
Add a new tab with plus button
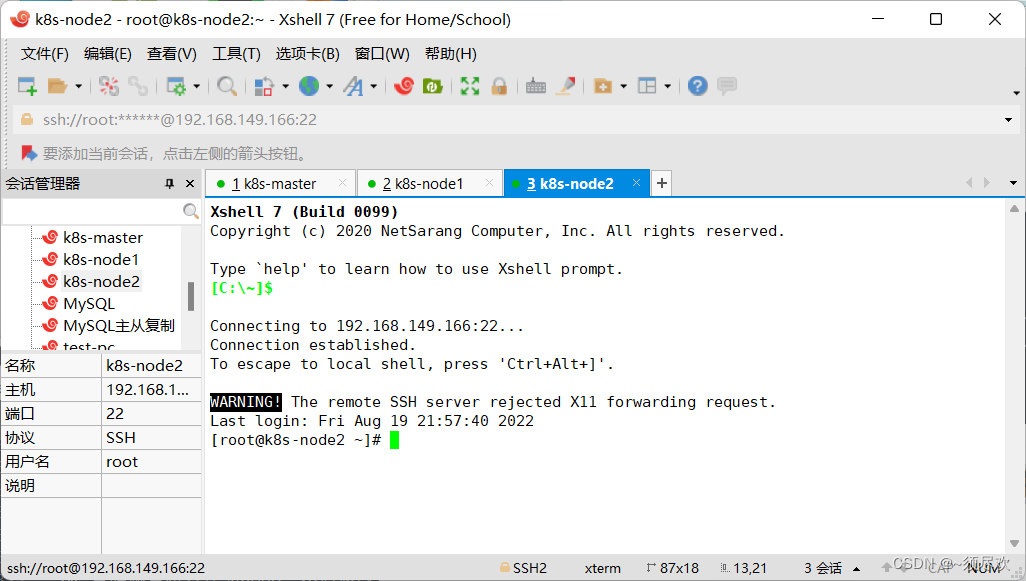[x=662, y=183]
